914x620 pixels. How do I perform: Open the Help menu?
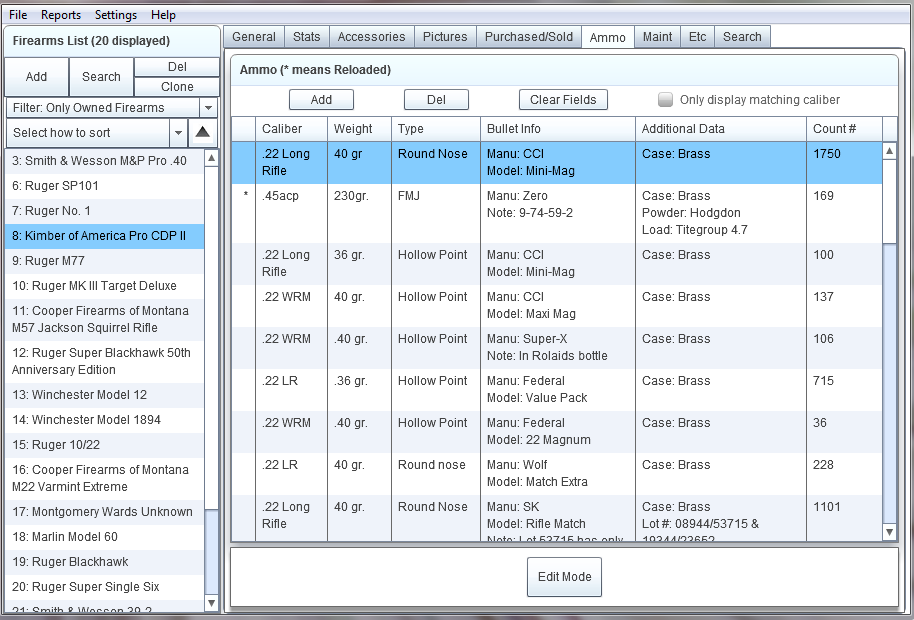coord(163,15)
